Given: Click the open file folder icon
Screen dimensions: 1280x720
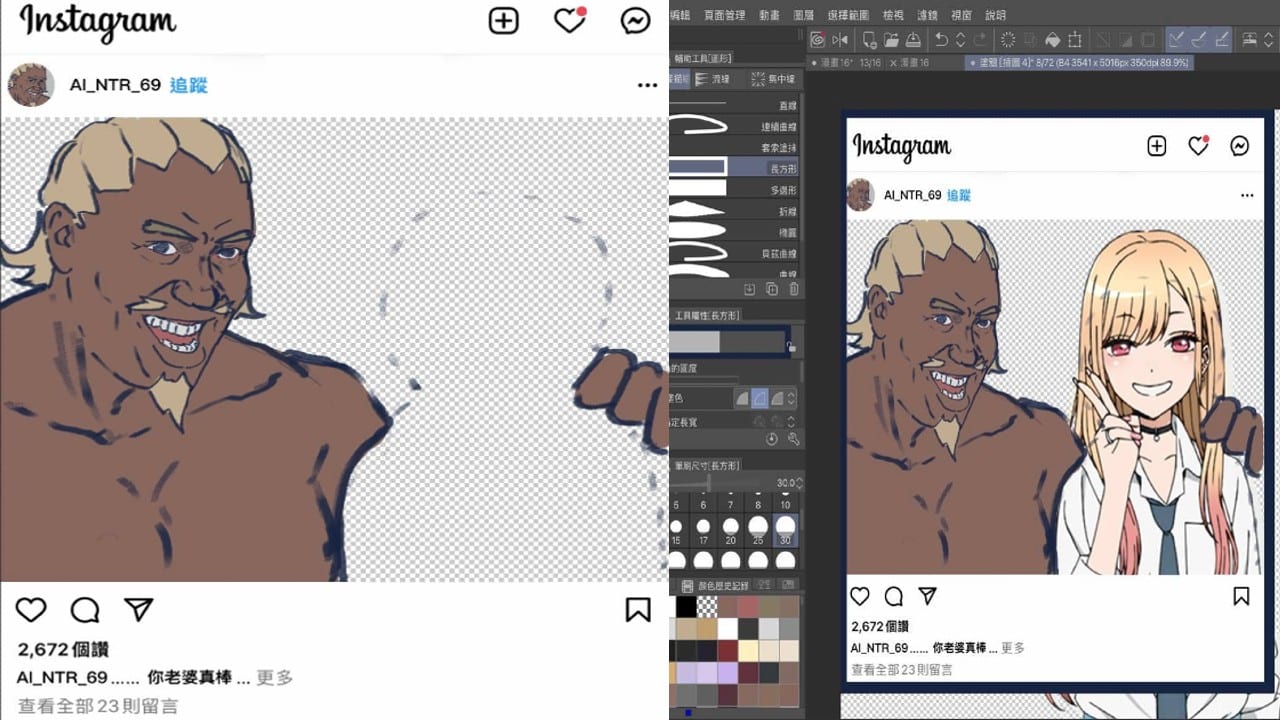Looking at the screenshot, I should point(891,40).
